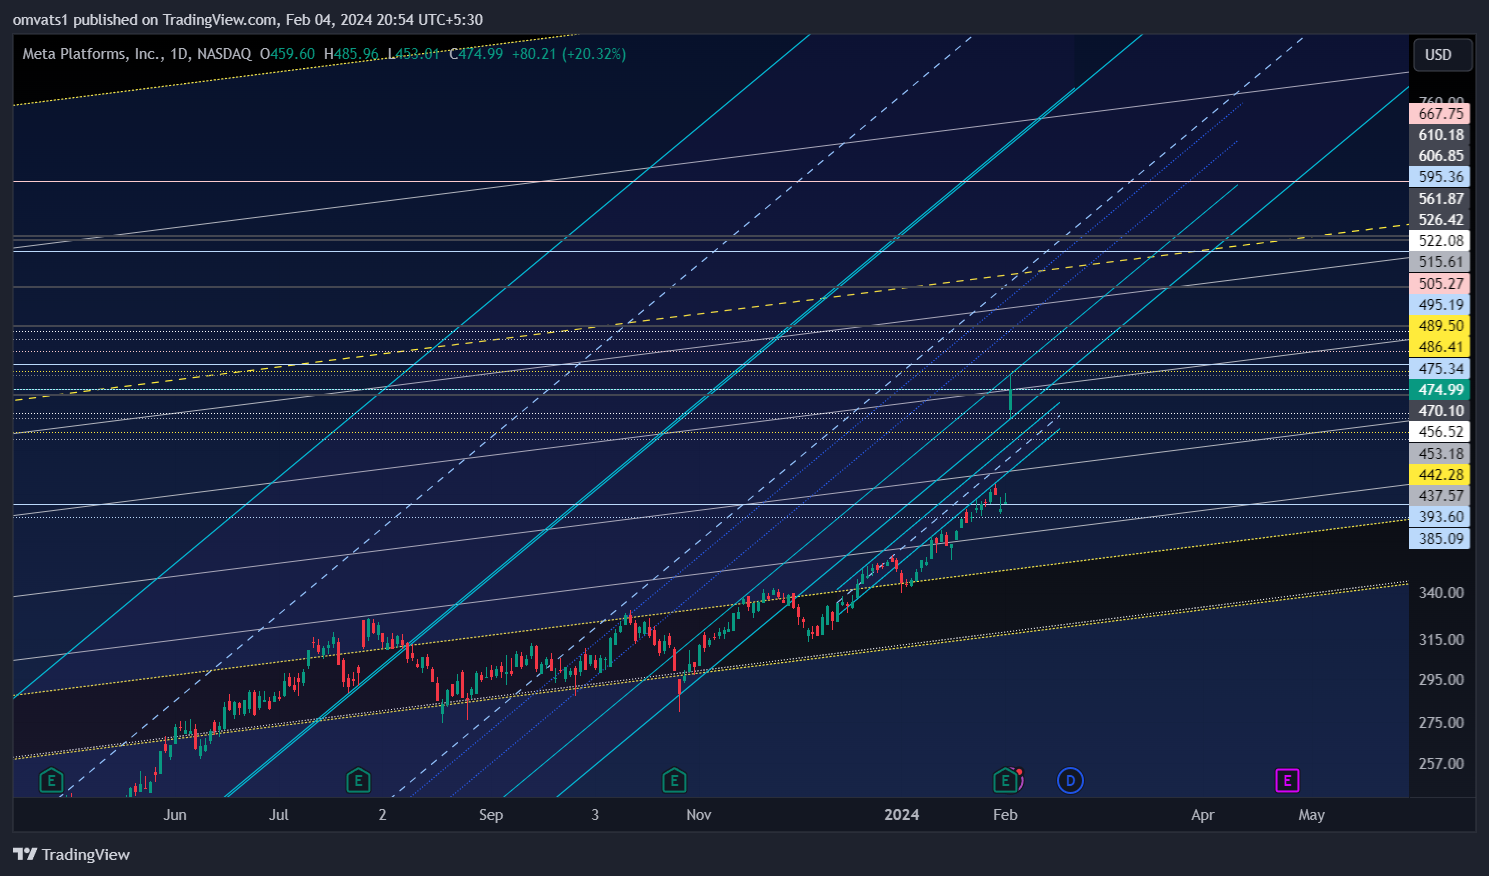Click the 2024 year label on time axis
This screenshot has height=876, width=1489.
[x=902, y=815]
